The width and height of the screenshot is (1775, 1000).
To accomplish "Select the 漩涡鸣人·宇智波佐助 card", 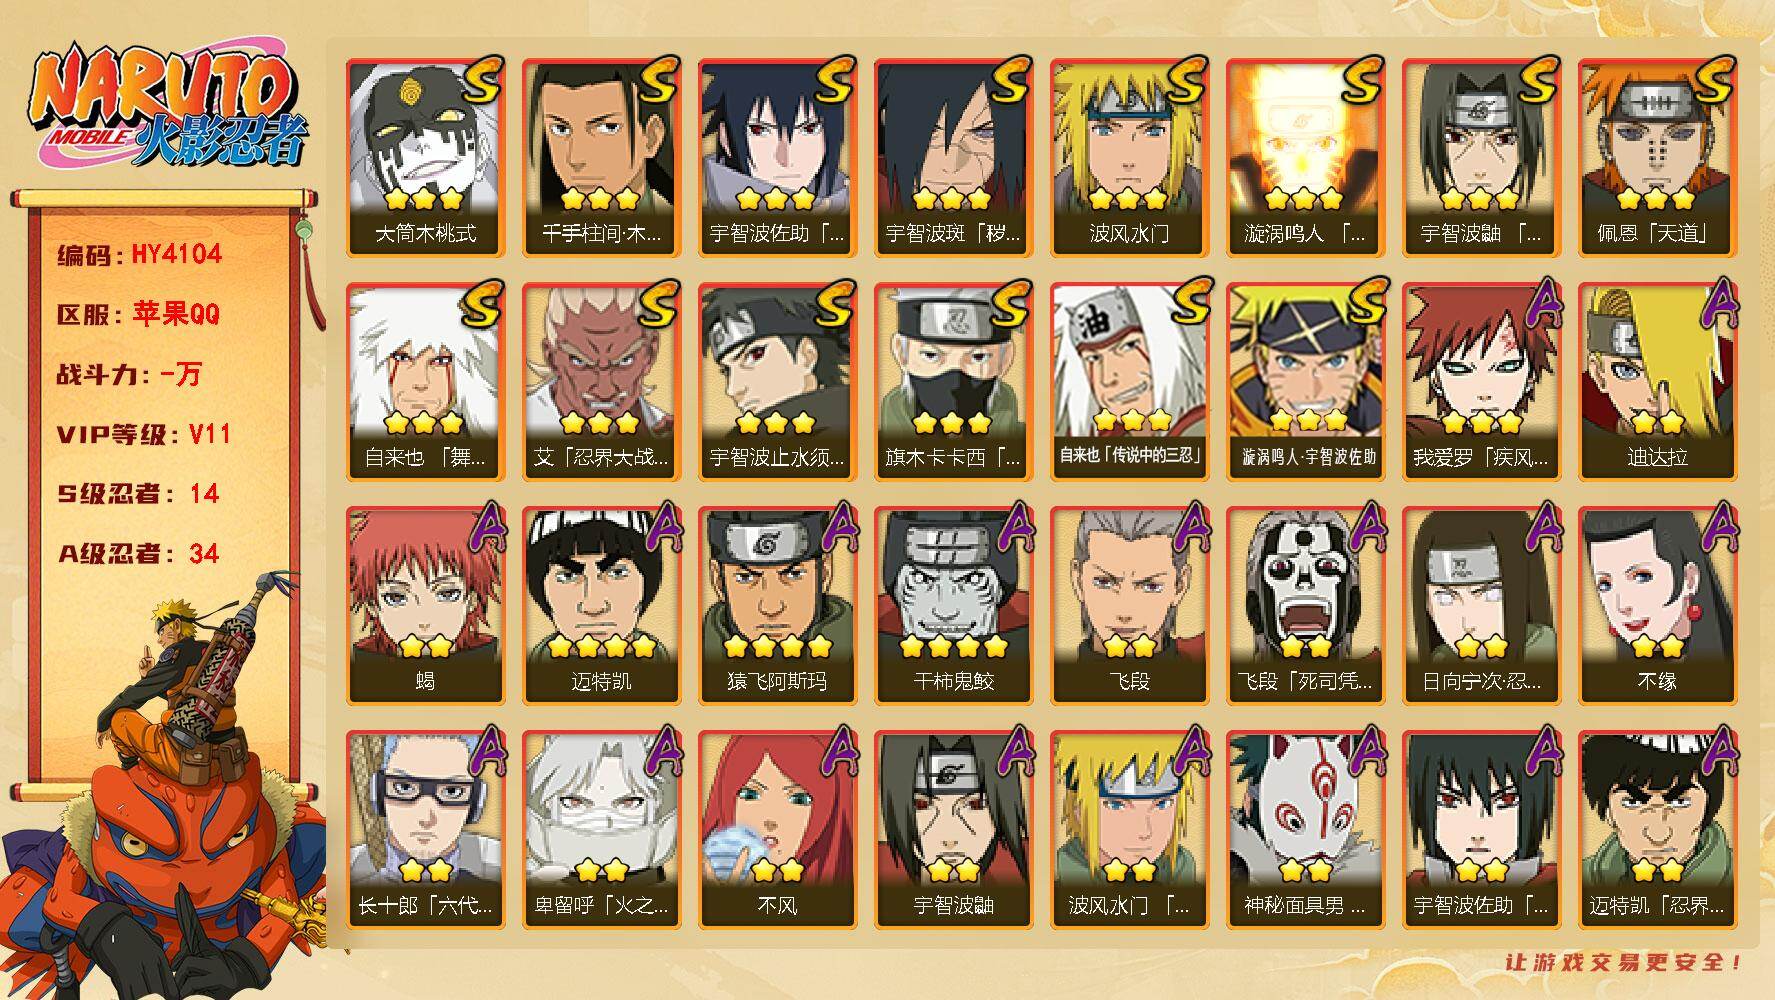I will click(x=1306, y=382).
